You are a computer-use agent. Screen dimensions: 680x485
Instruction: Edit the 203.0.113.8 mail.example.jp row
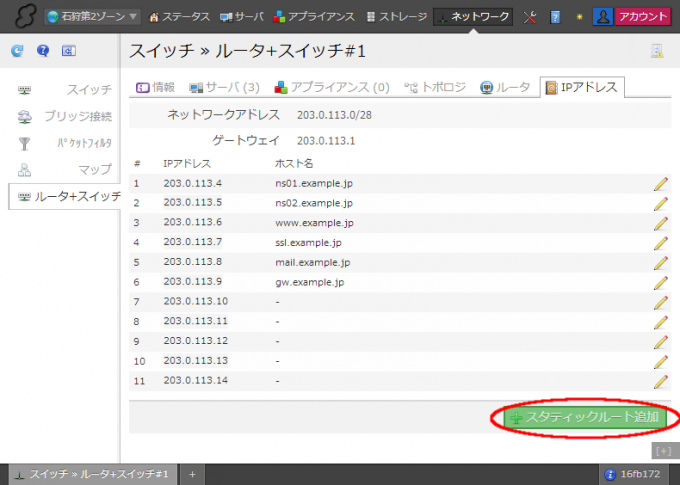point(660,263)
